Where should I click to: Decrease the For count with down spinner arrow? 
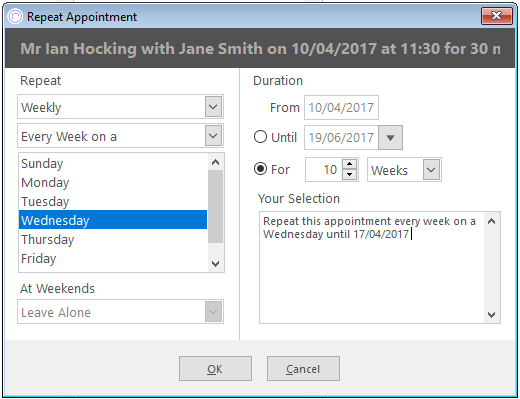[x=349, y=174]
